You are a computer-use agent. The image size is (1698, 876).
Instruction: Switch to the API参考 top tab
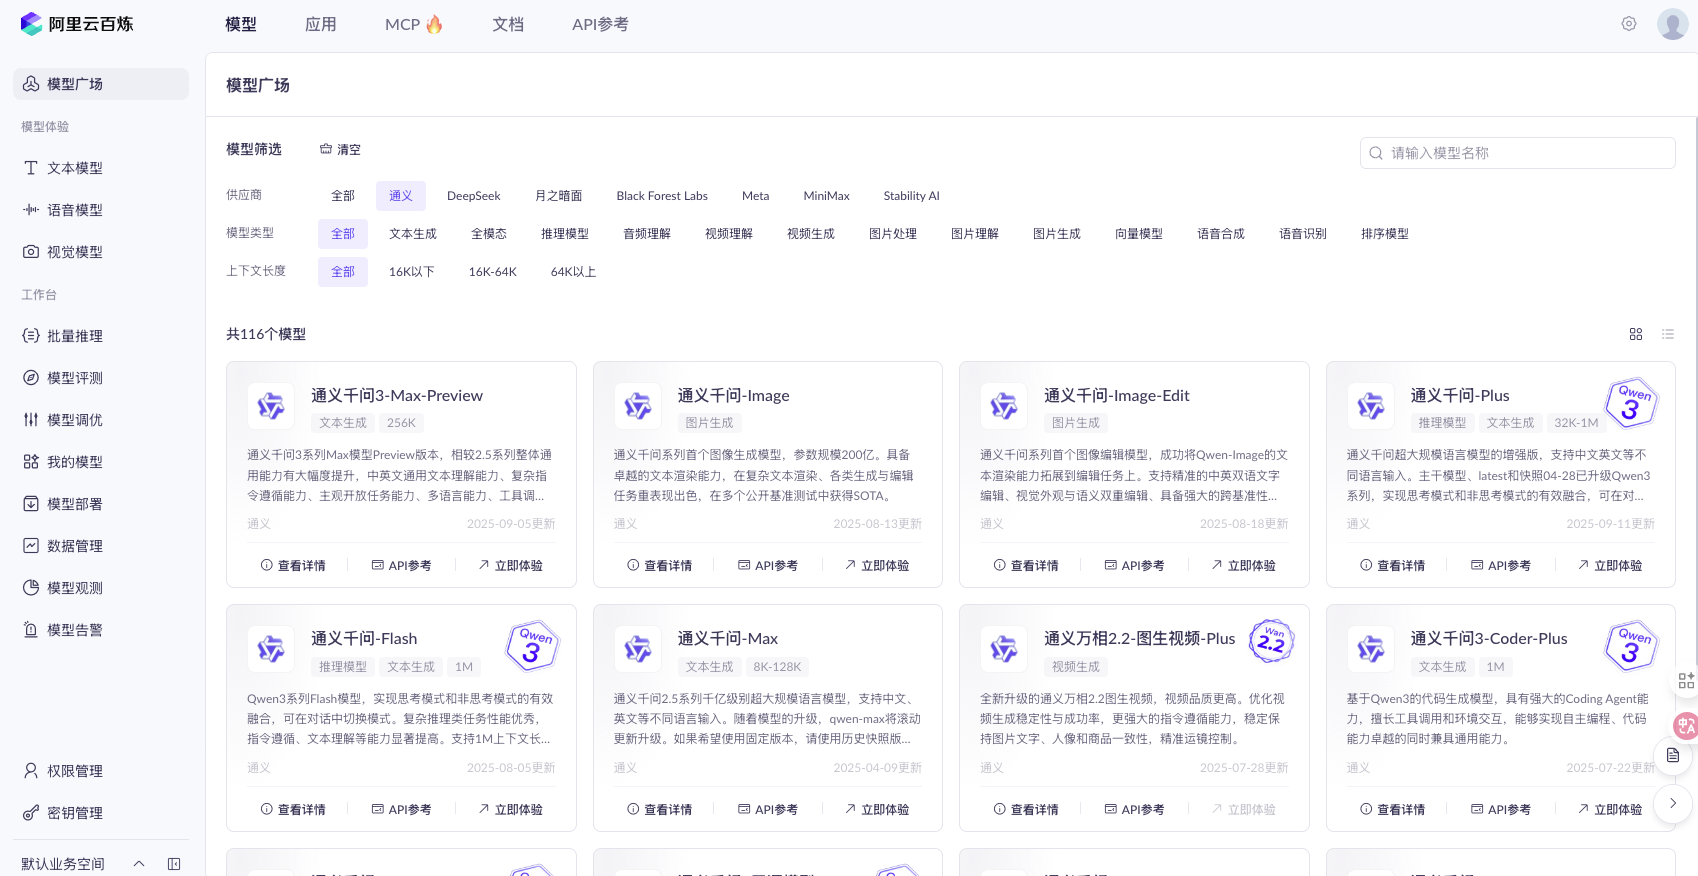[600, 24]
